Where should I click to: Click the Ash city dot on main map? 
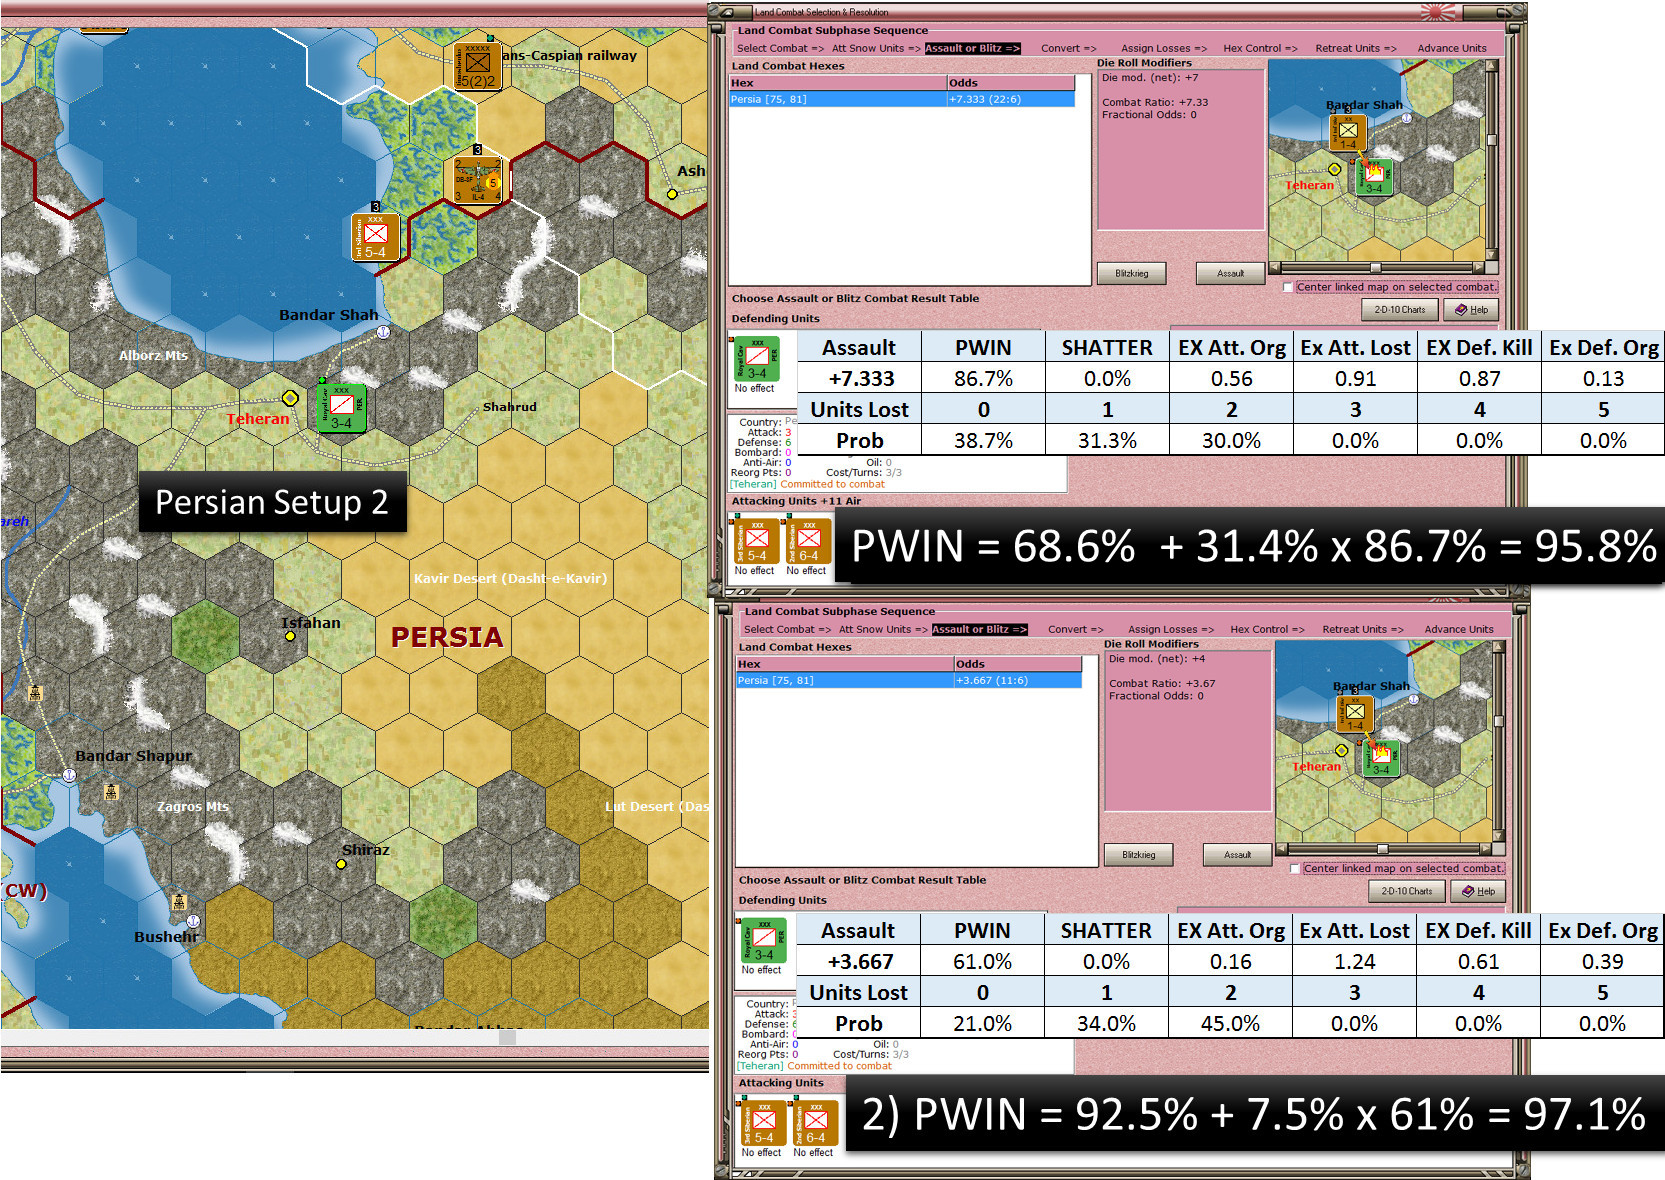coord(672,194)
